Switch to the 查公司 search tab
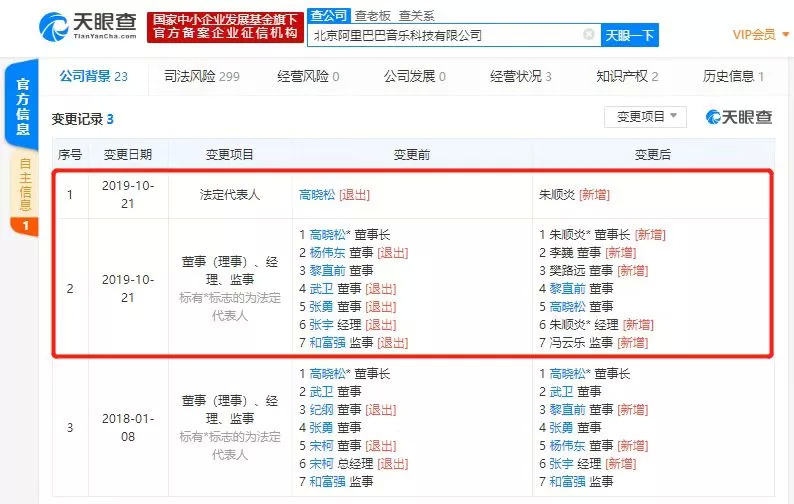The width and height of the screenshot is (794, 504). tap(329, 16)
